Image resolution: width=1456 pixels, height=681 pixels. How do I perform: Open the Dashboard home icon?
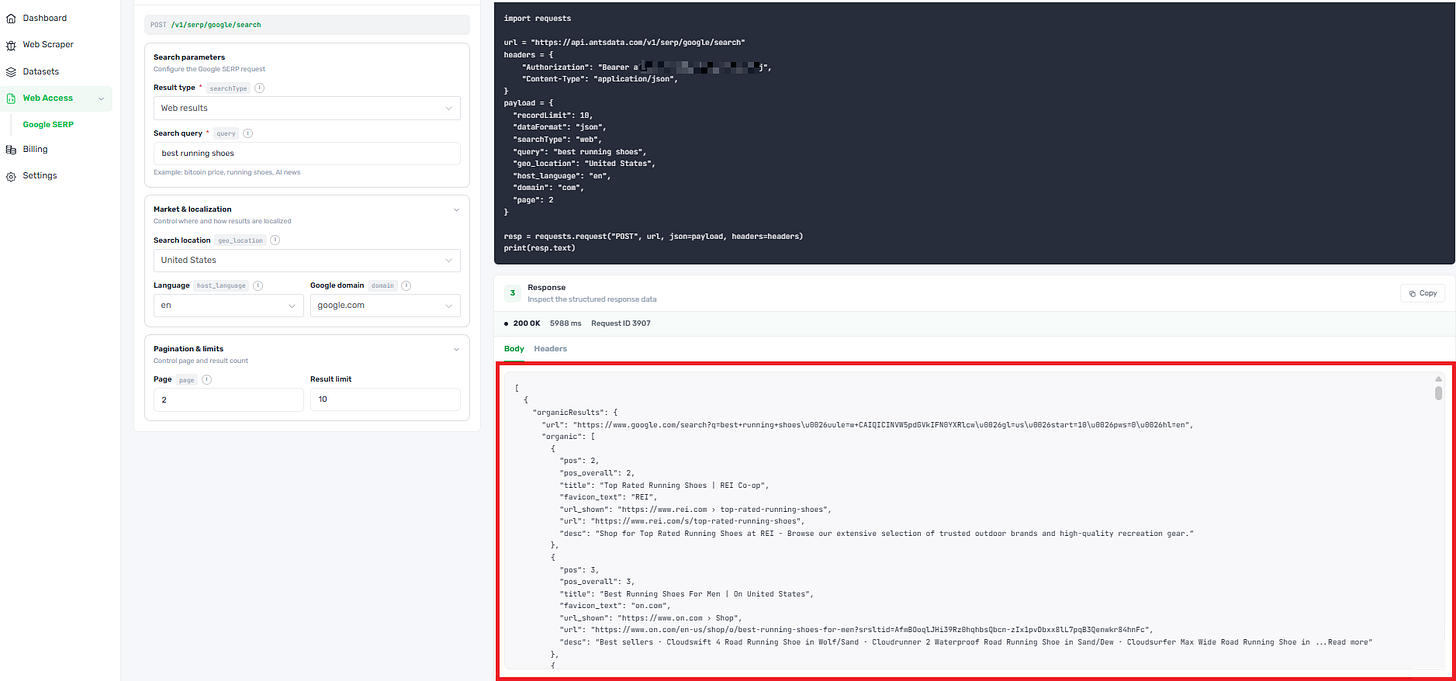click(11, 18)
